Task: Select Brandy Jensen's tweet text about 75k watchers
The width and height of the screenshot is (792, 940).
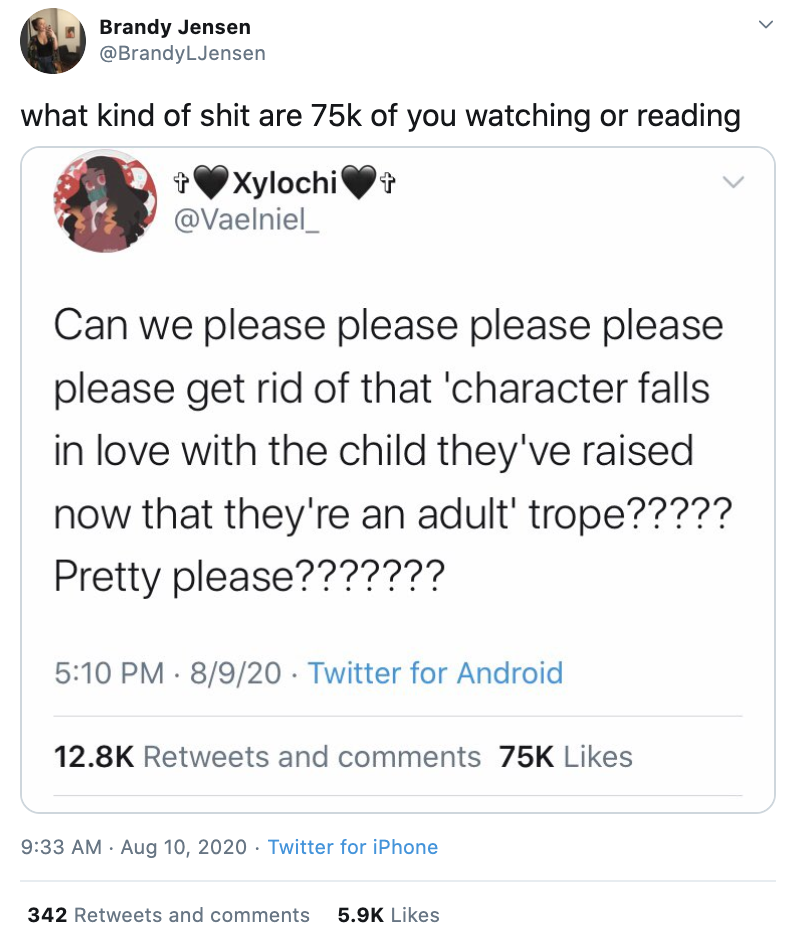Action: coord(380,115)
